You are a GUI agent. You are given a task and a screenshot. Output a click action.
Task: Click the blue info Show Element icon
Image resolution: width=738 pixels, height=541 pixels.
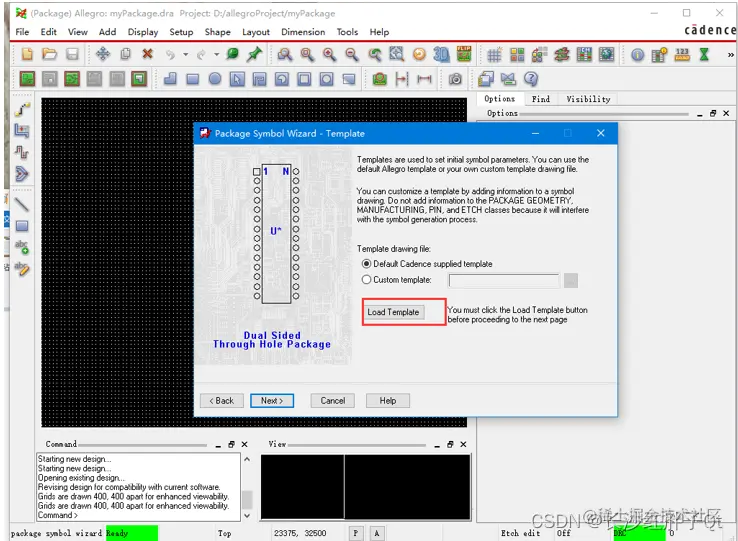[x=638, y=55]
